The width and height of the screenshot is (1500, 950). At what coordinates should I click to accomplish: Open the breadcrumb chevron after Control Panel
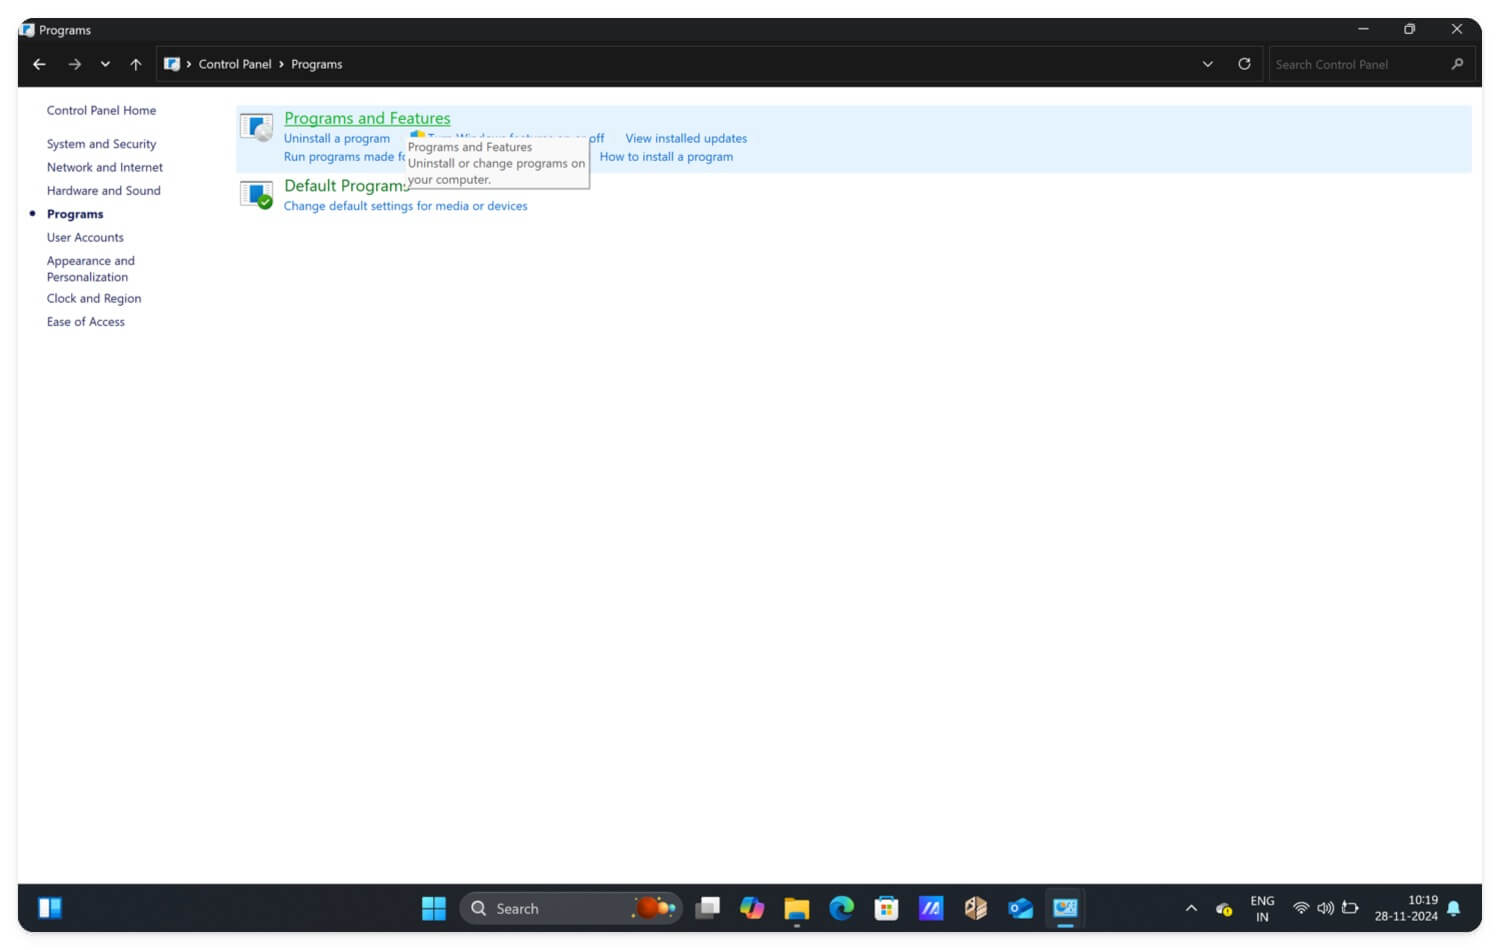283,63
